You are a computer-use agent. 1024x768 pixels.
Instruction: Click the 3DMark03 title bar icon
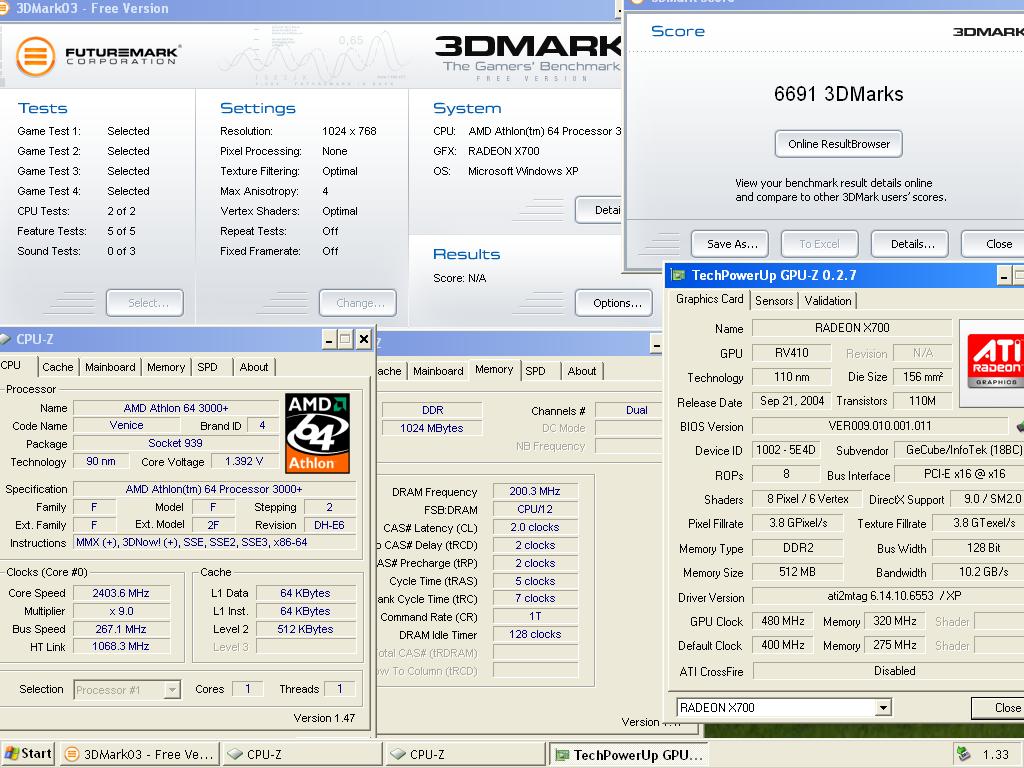tap(4, 8)
